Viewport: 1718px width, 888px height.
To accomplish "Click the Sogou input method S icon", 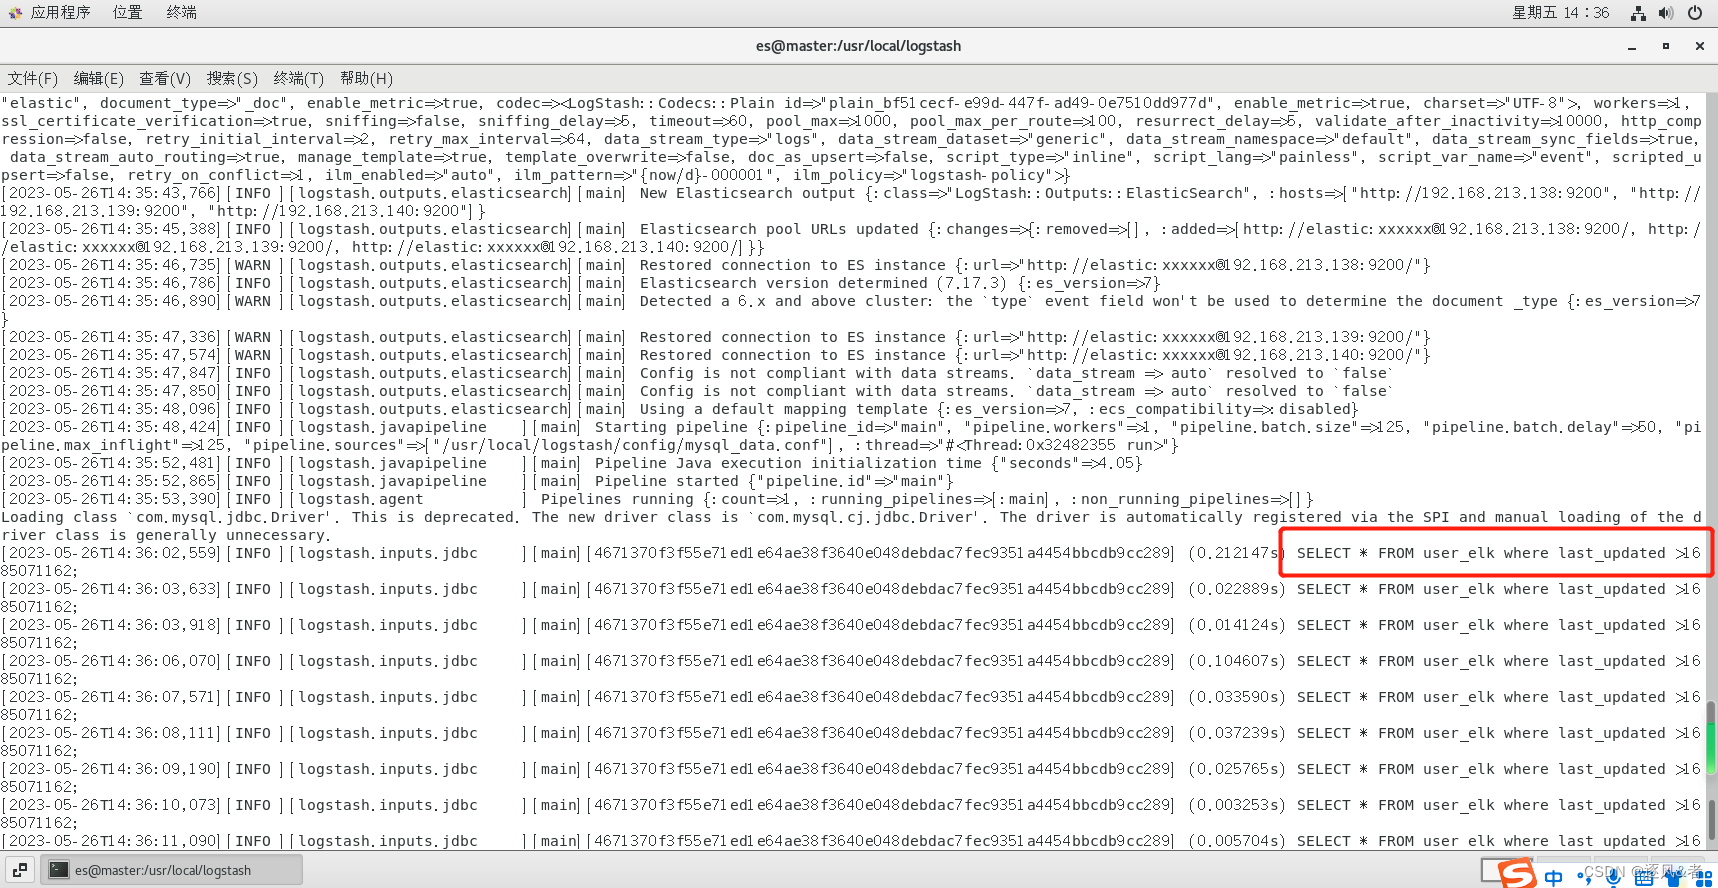I will point(1517,873).
